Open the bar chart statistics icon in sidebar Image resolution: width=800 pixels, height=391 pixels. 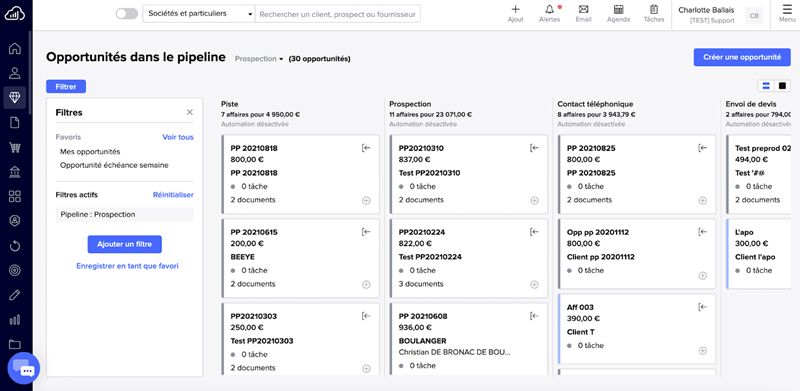[15, 320]
